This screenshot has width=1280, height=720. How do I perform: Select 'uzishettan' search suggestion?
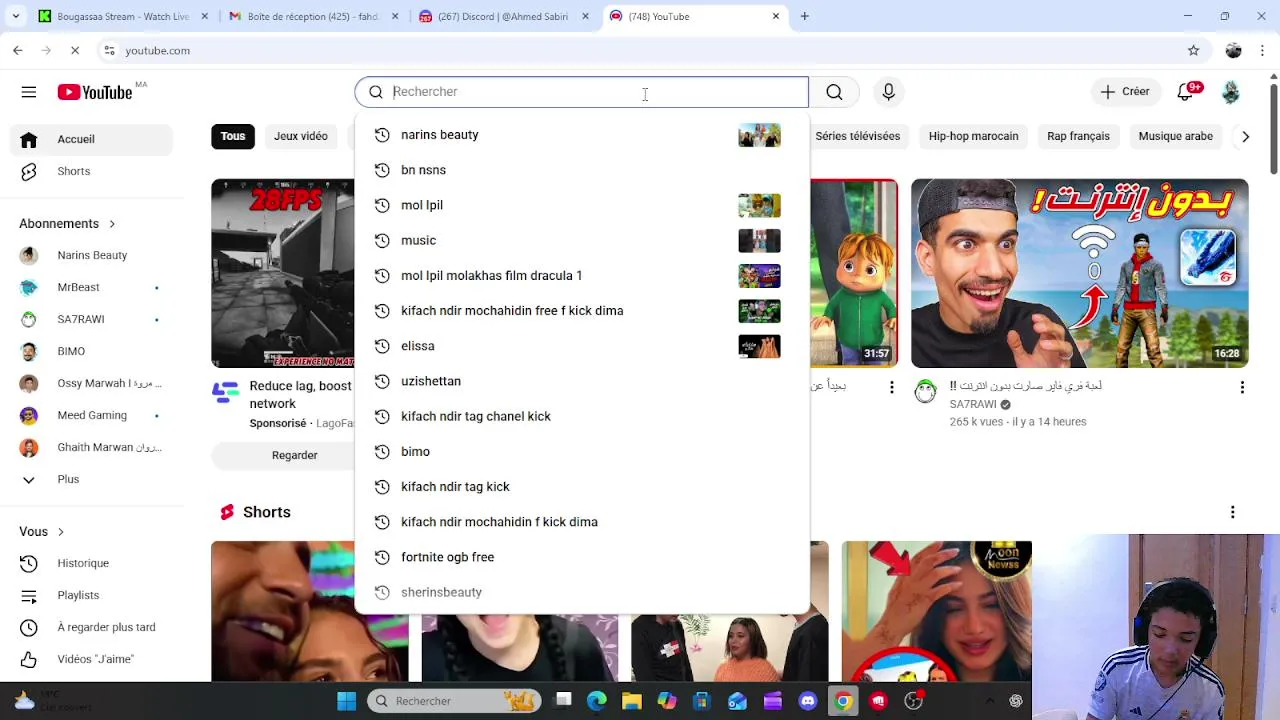point(581,381)
